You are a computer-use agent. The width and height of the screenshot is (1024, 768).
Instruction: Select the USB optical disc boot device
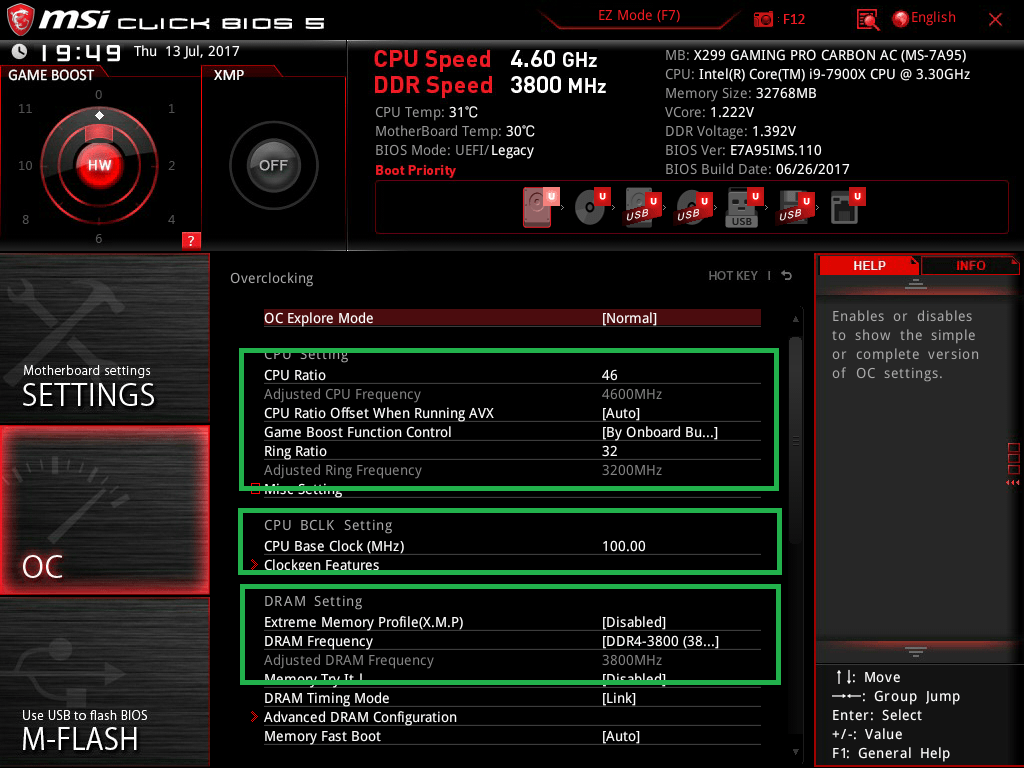(693, 206)
